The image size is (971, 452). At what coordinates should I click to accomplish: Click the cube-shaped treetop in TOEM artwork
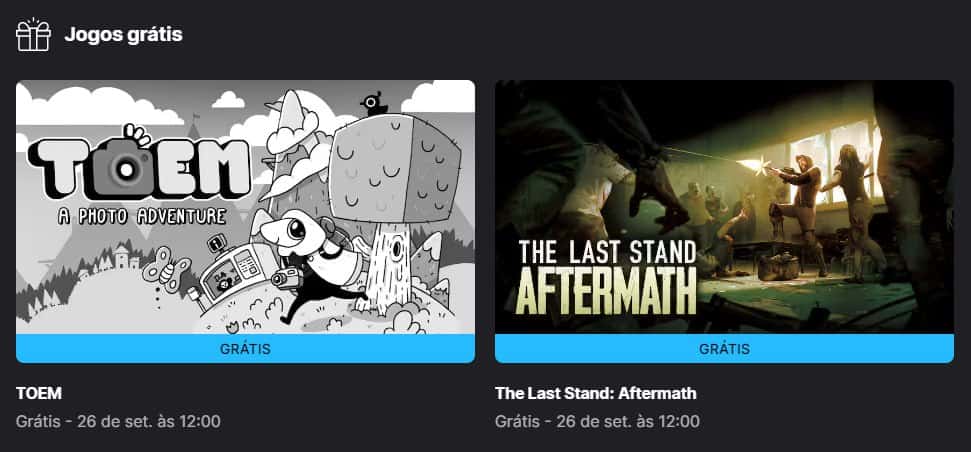395,168
